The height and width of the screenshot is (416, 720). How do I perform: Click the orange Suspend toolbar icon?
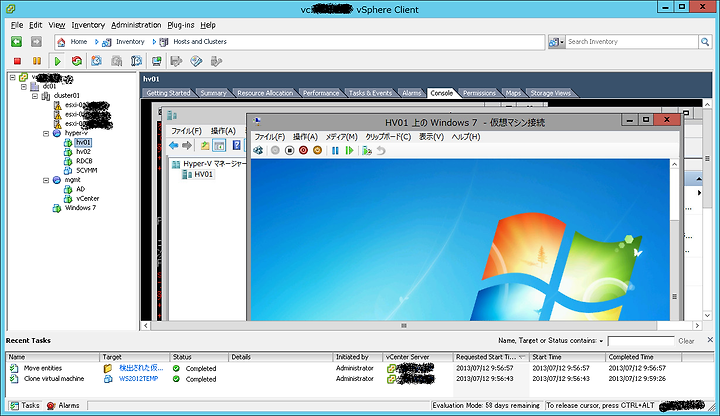pos(37,61)
